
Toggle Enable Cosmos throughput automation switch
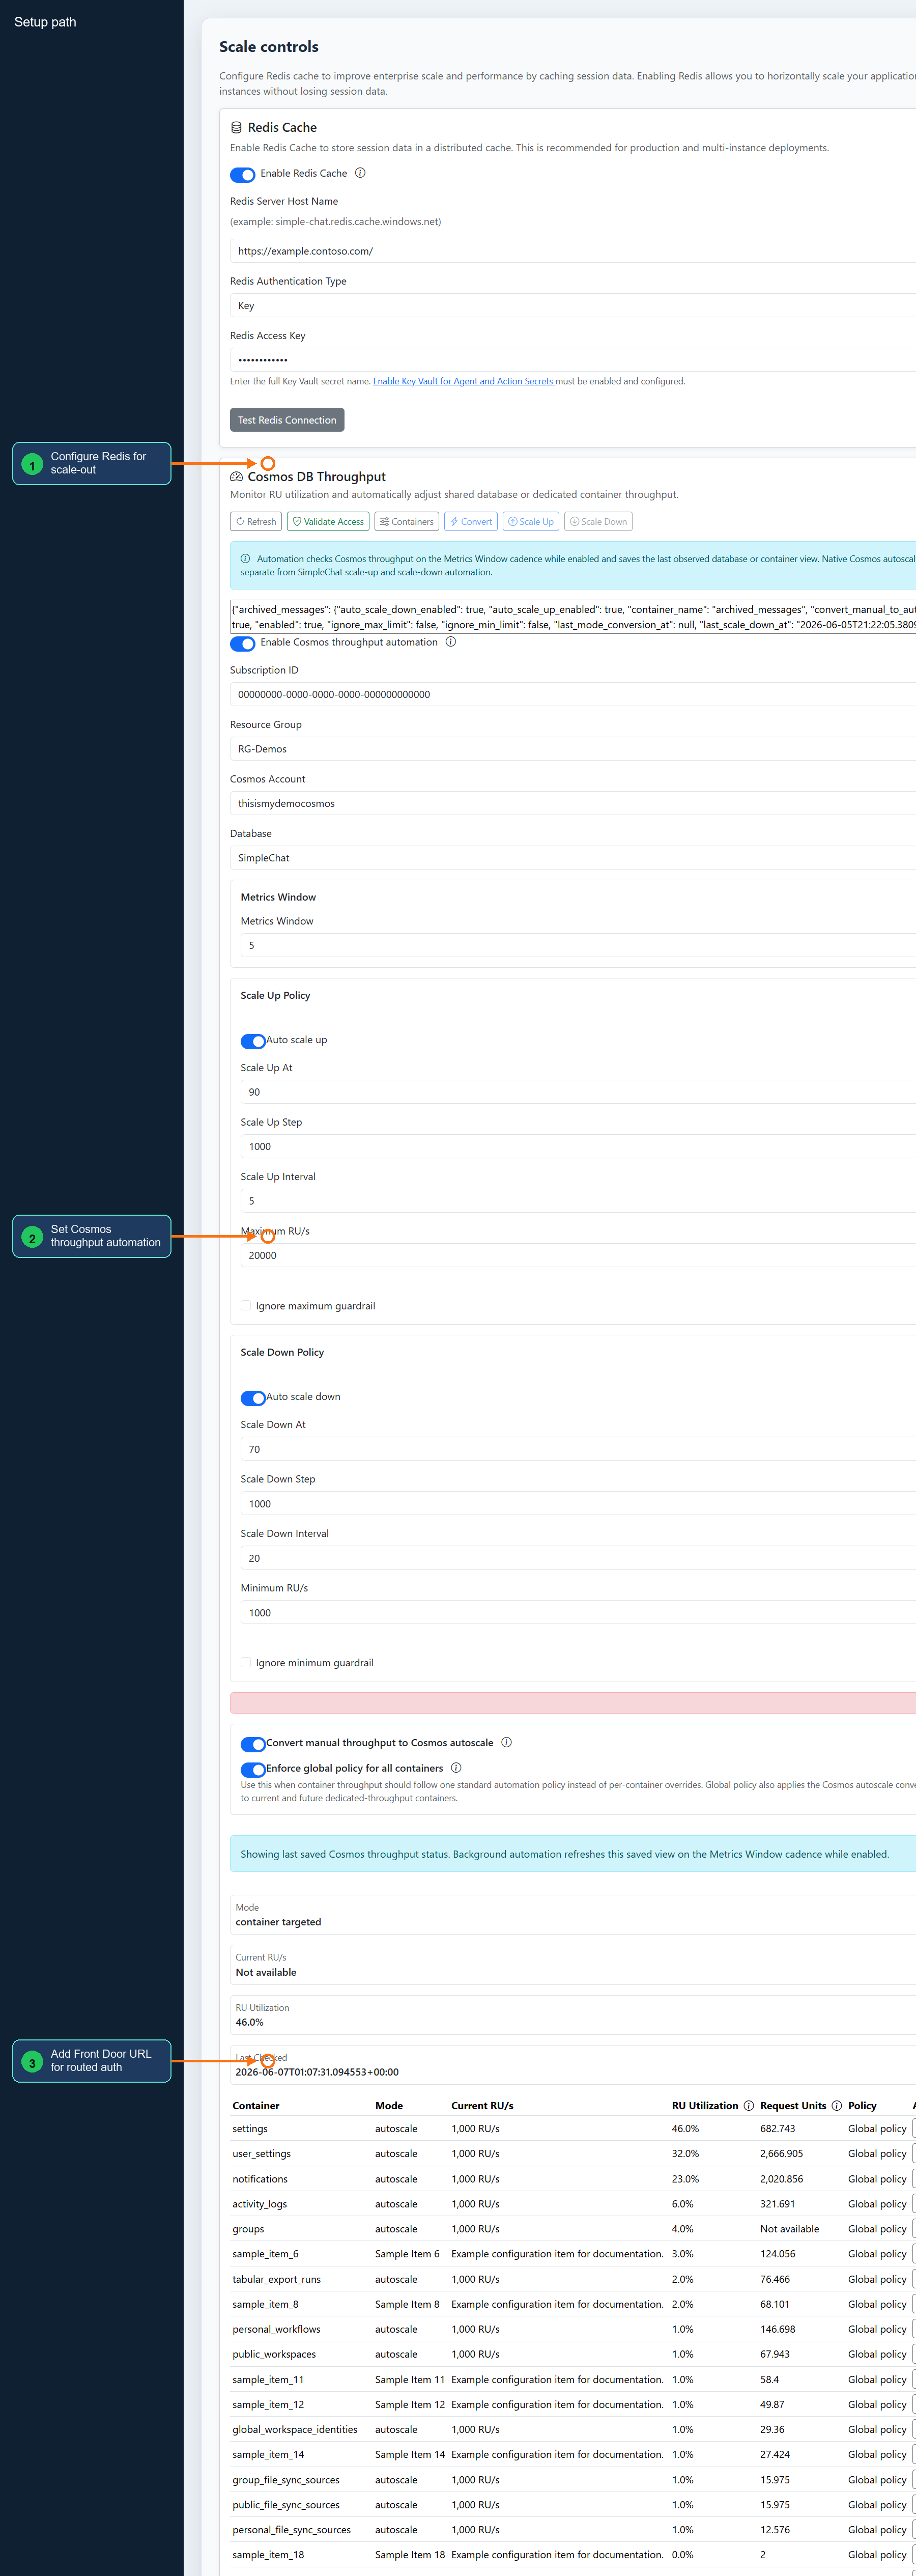pos(243,643)
